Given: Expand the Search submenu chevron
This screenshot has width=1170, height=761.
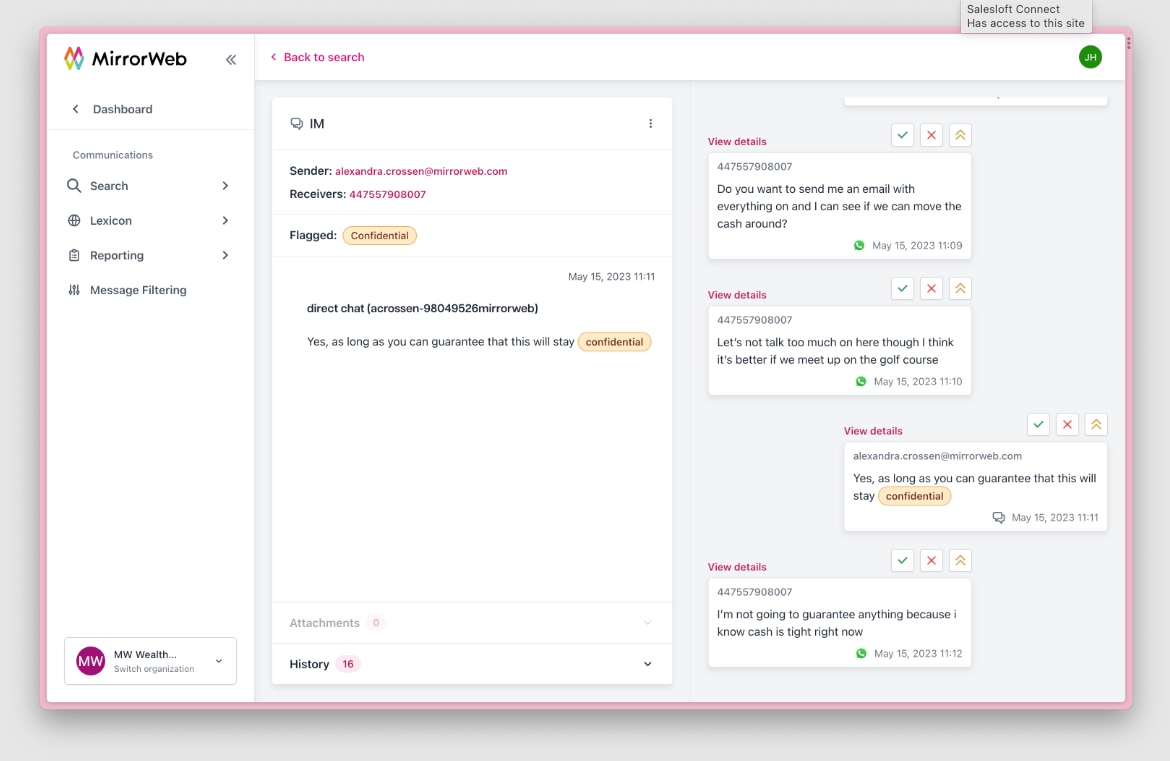Looking at the screenshot, I should pos(225,185).
